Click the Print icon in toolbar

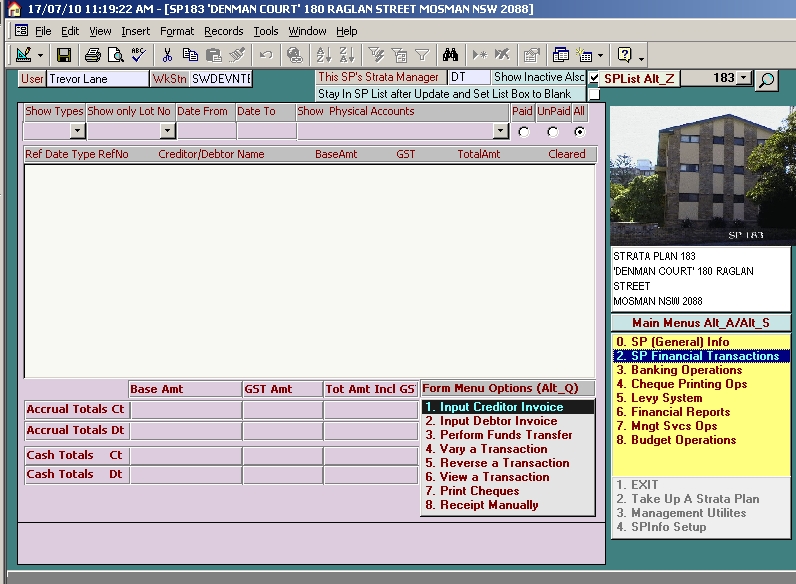pyautogui.click(x=92, y=55)
